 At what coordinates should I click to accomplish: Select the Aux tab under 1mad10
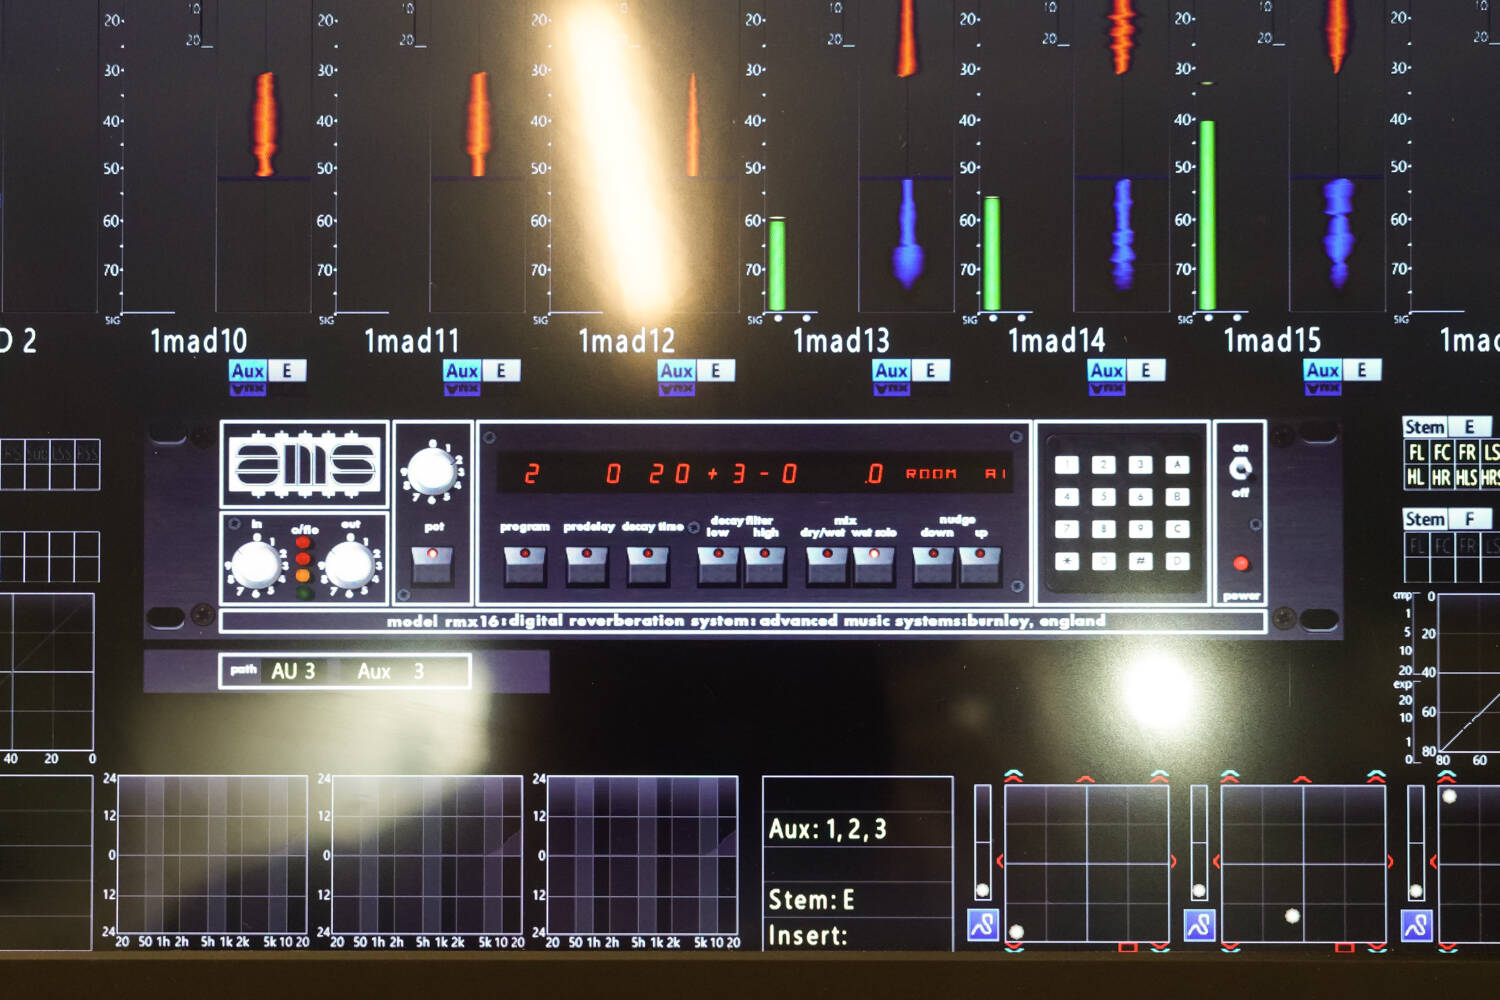pos(247,371)
